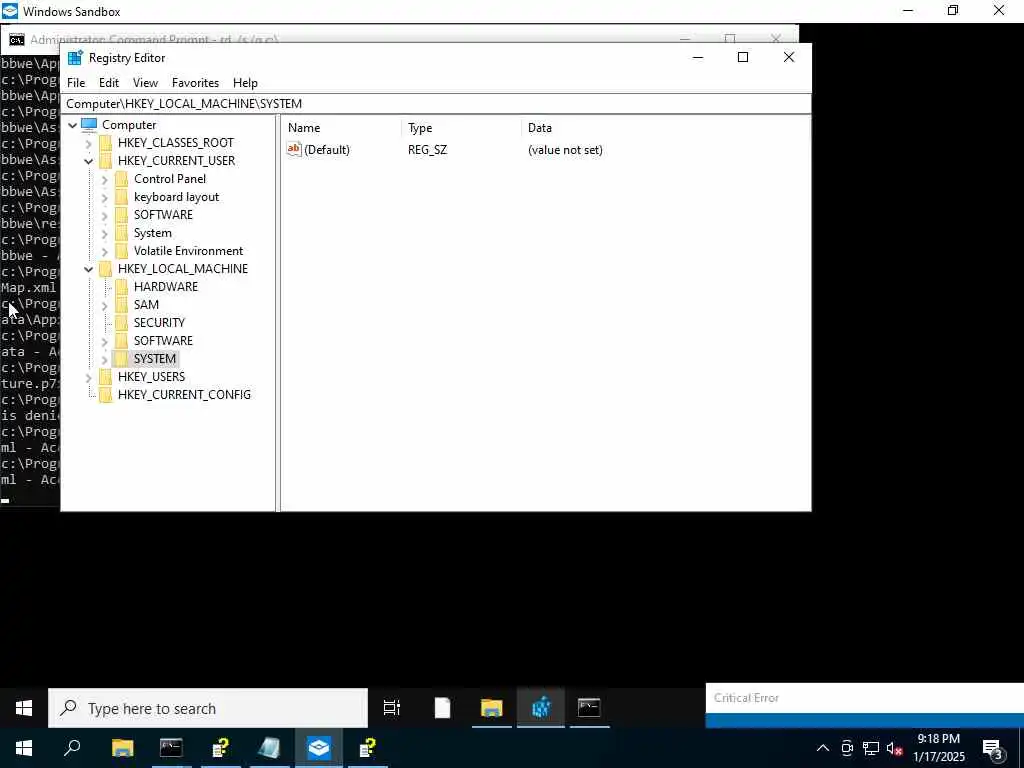Open the sandbox Start button
This screenshot has width=1024, height=768.
coord(24,708)
